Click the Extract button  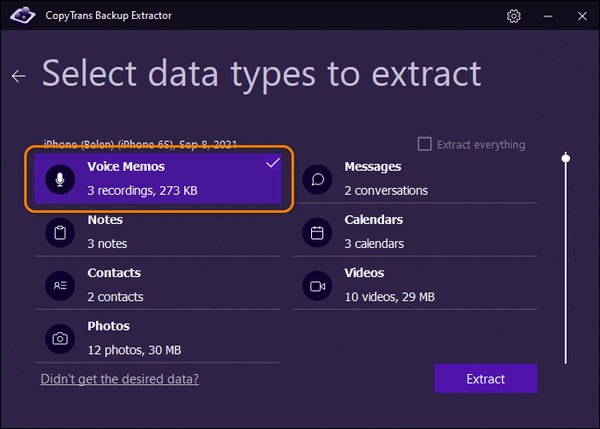[486, 378]
